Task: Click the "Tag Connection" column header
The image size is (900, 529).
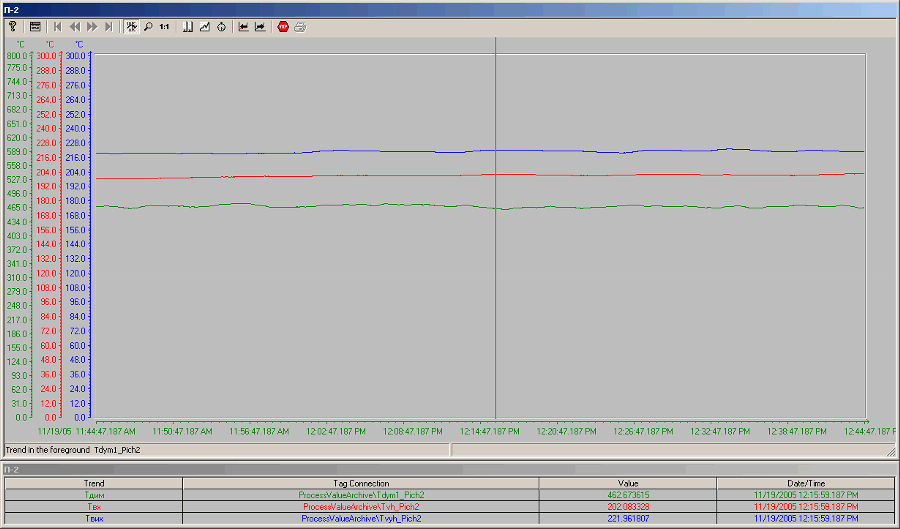Action: tap(360, 483)
